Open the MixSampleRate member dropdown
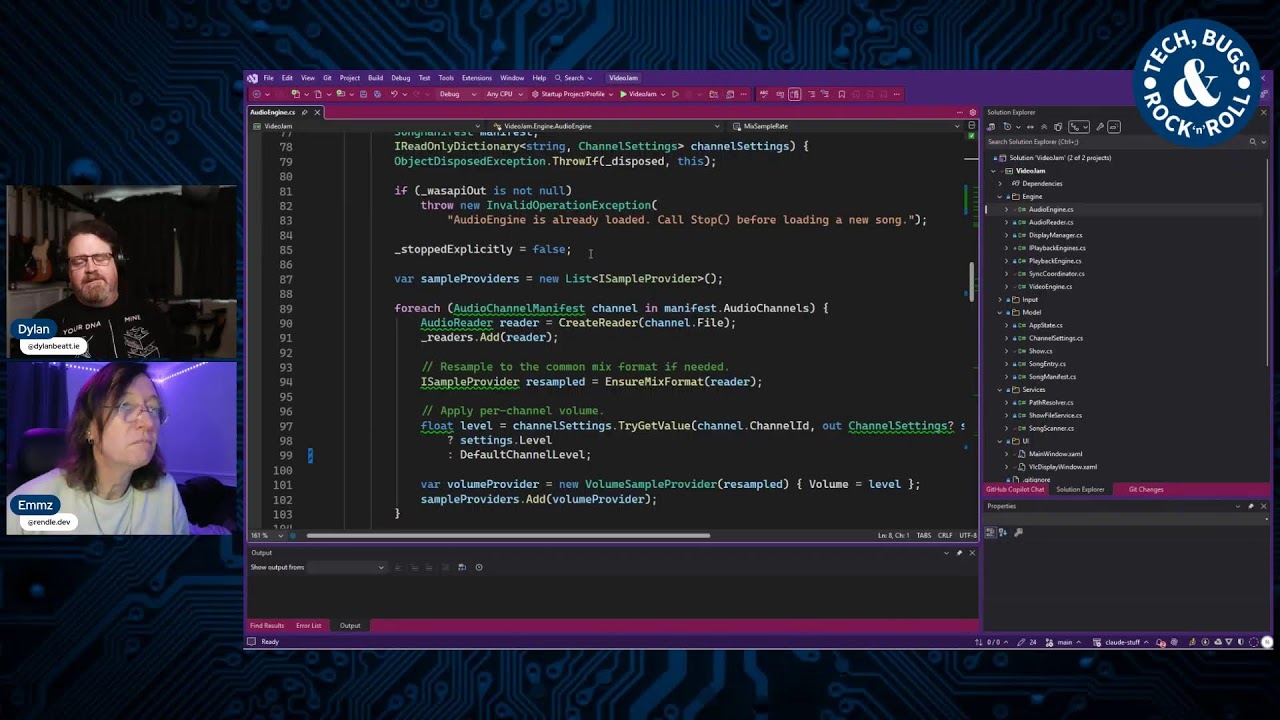 [846, 126]
